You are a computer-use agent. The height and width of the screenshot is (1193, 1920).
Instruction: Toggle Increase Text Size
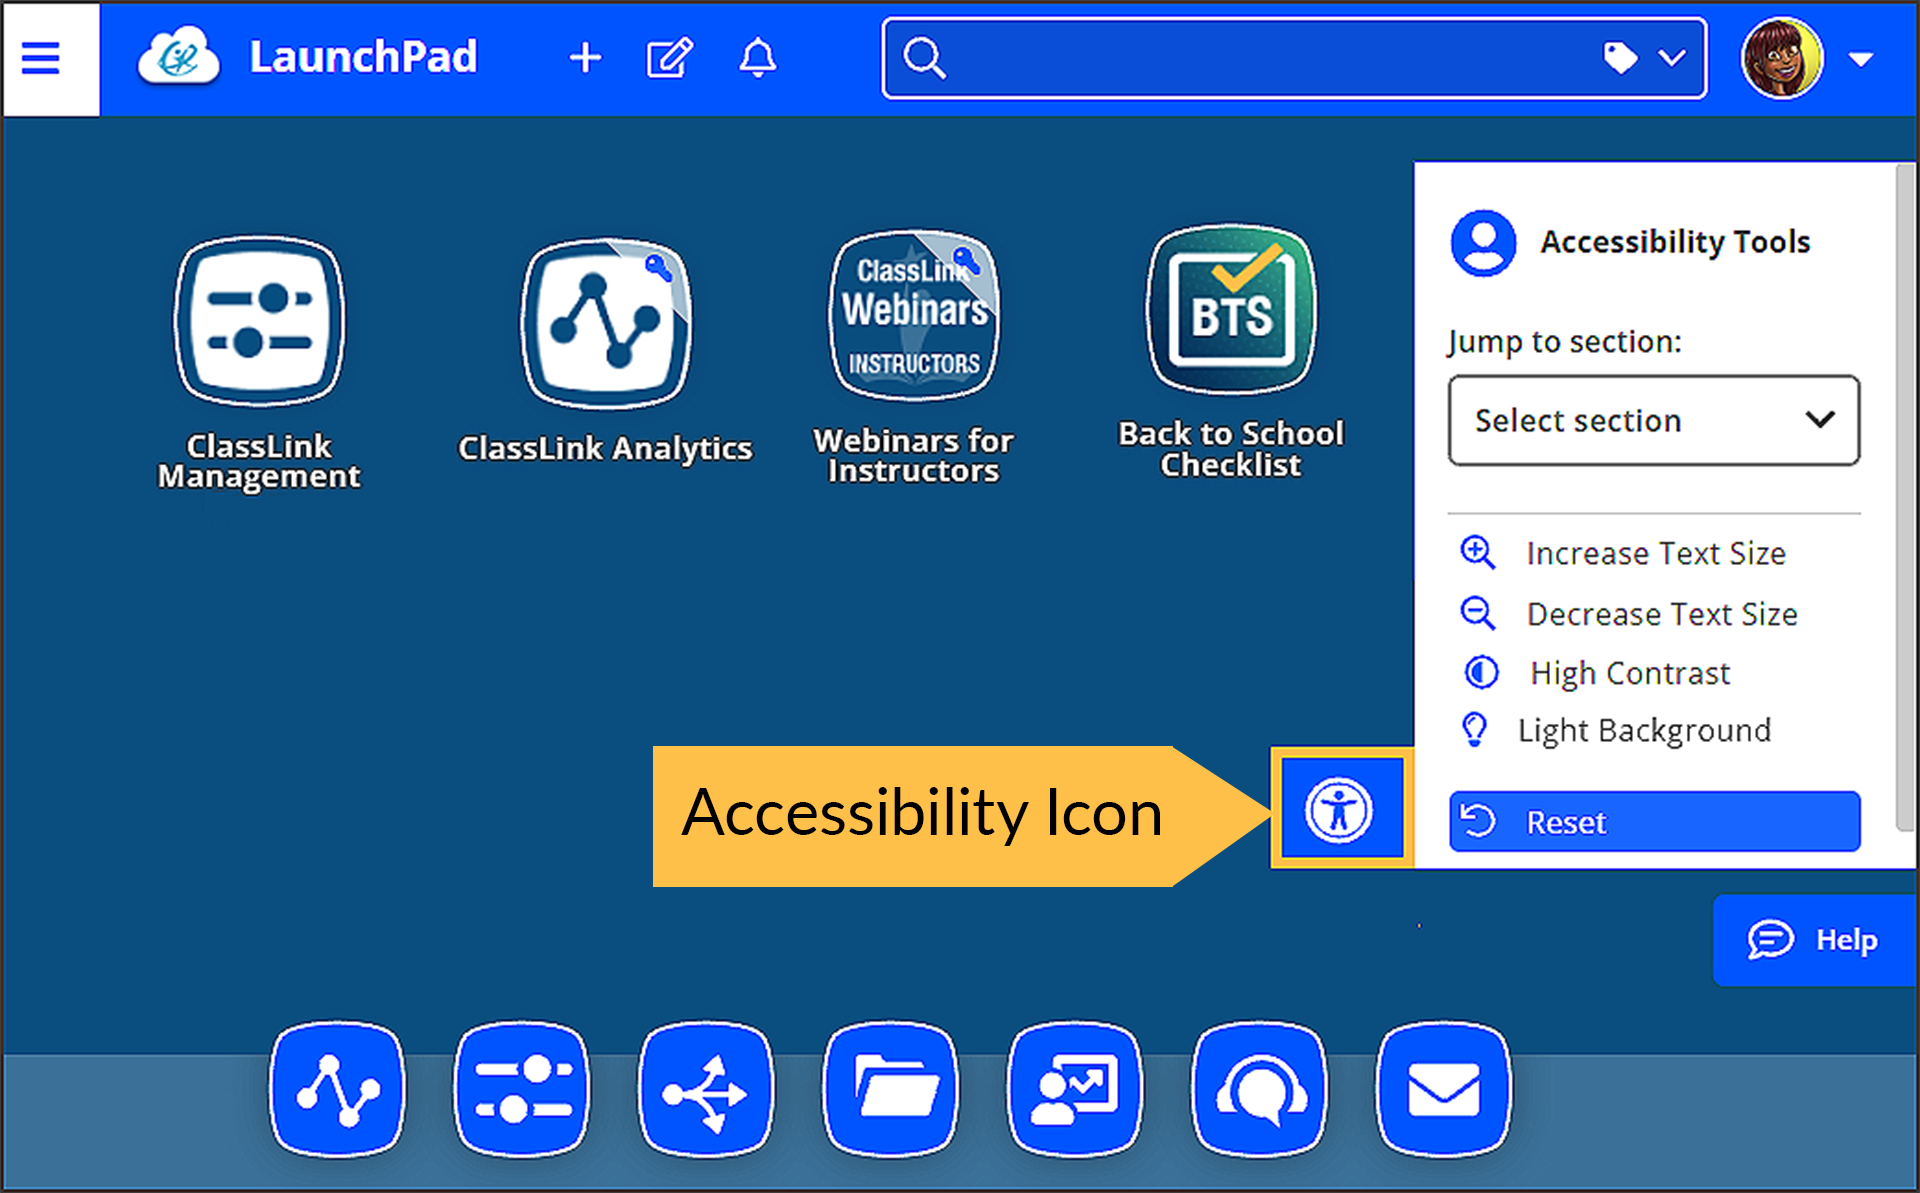click(1655, 553)
